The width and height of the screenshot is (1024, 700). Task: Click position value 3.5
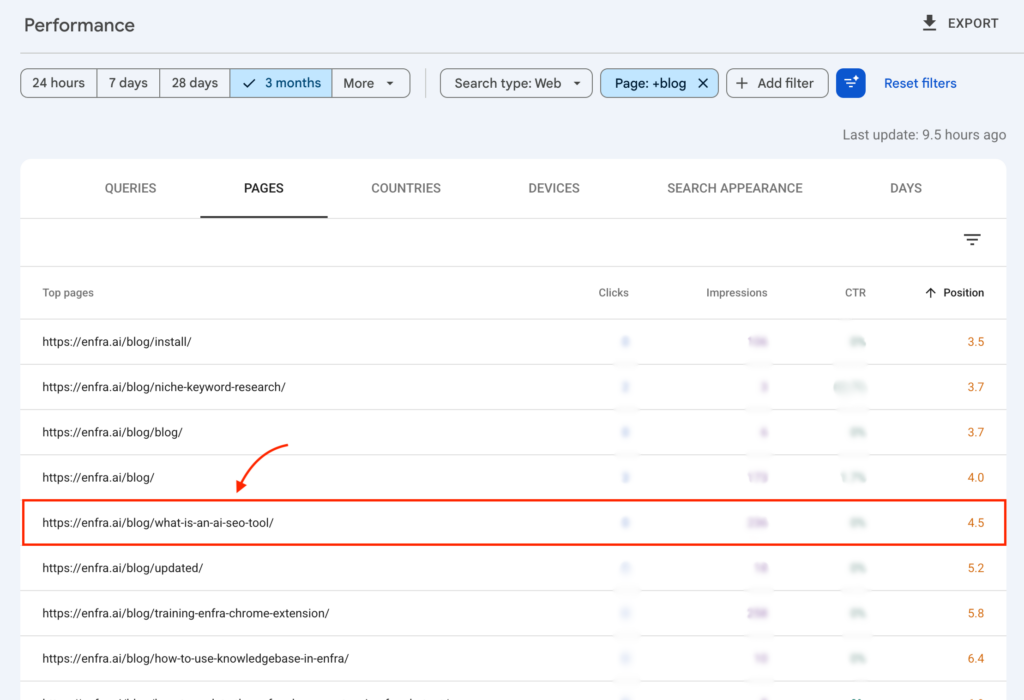[x=976, y=342]
